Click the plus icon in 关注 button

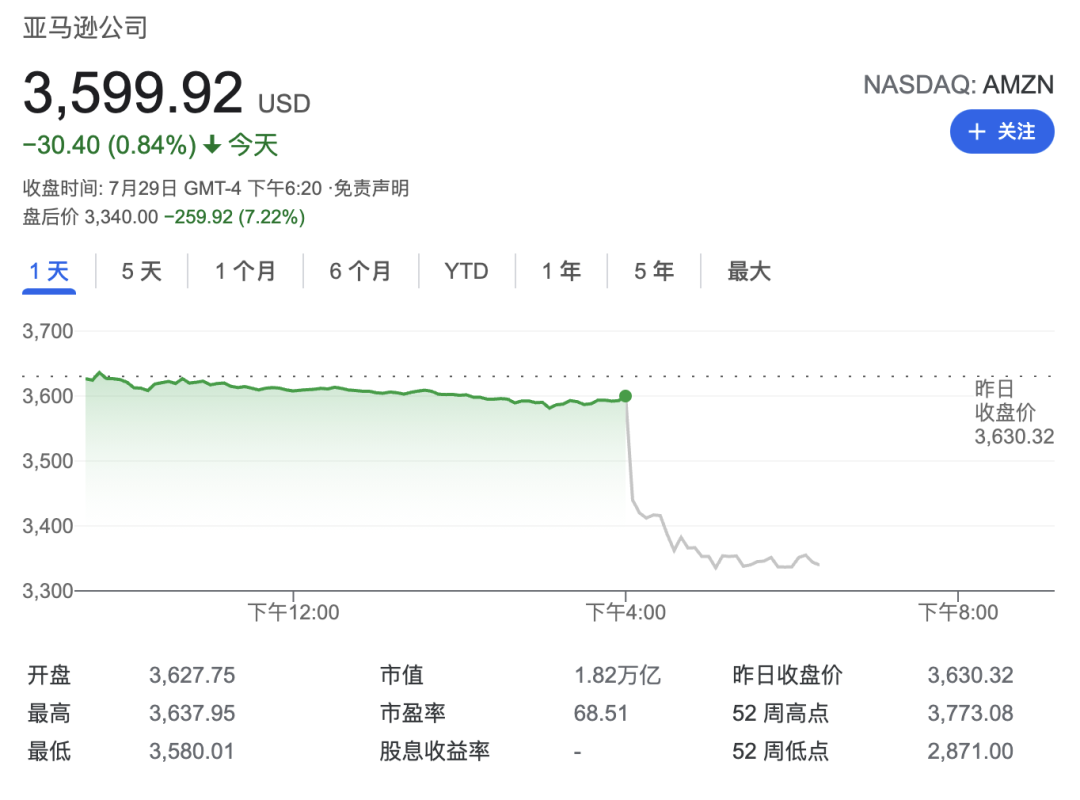[977, 132]
